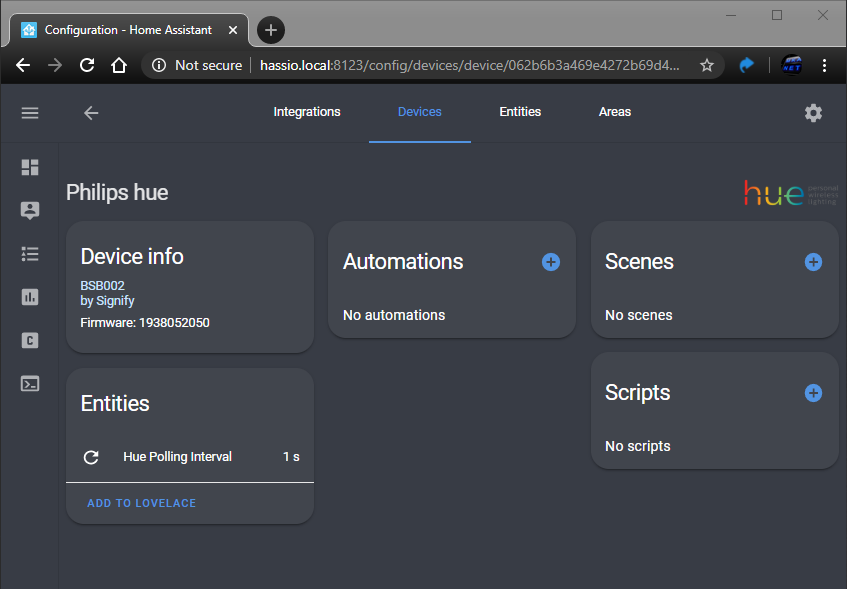Add a new script with plus icon
Screen dimensions: 847x589
tap(813, 393)
